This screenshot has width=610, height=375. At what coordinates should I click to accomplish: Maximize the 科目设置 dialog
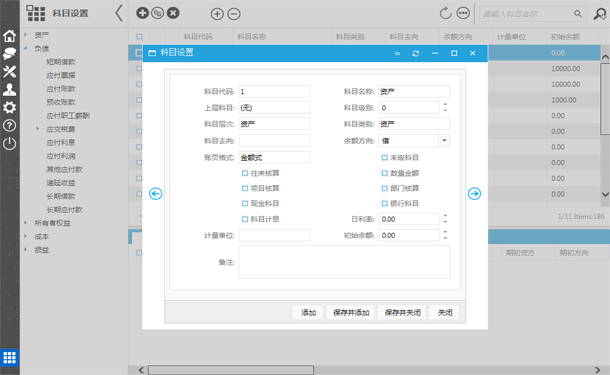click(454, 53)
